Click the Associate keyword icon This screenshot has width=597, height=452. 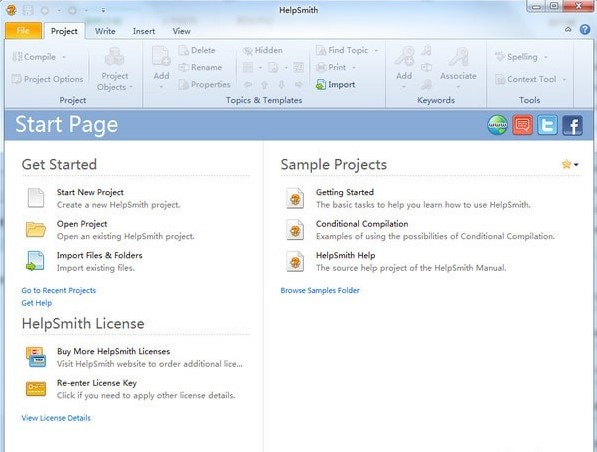(458, 56)
